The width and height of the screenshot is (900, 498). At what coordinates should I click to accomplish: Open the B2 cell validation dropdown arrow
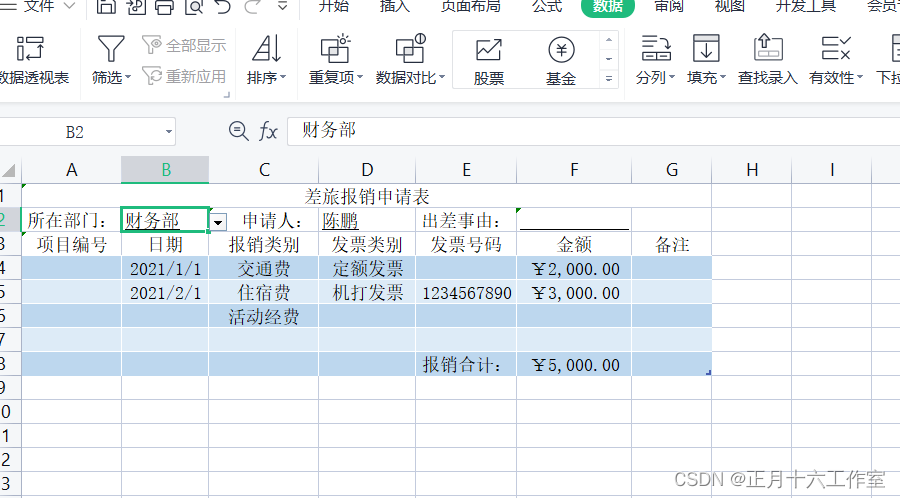click(x=218, y=222)
